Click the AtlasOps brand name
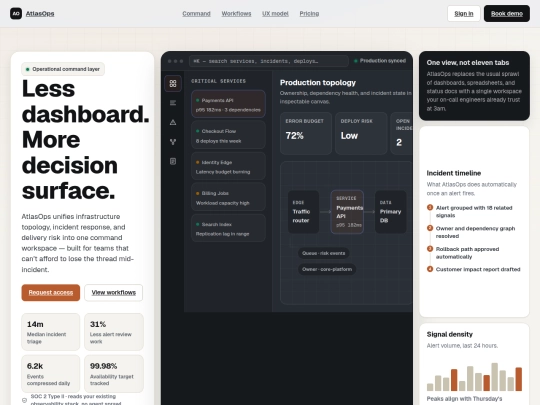Image resolution: width=540 pixels, height=405 pixels. (x=40, y=13)
